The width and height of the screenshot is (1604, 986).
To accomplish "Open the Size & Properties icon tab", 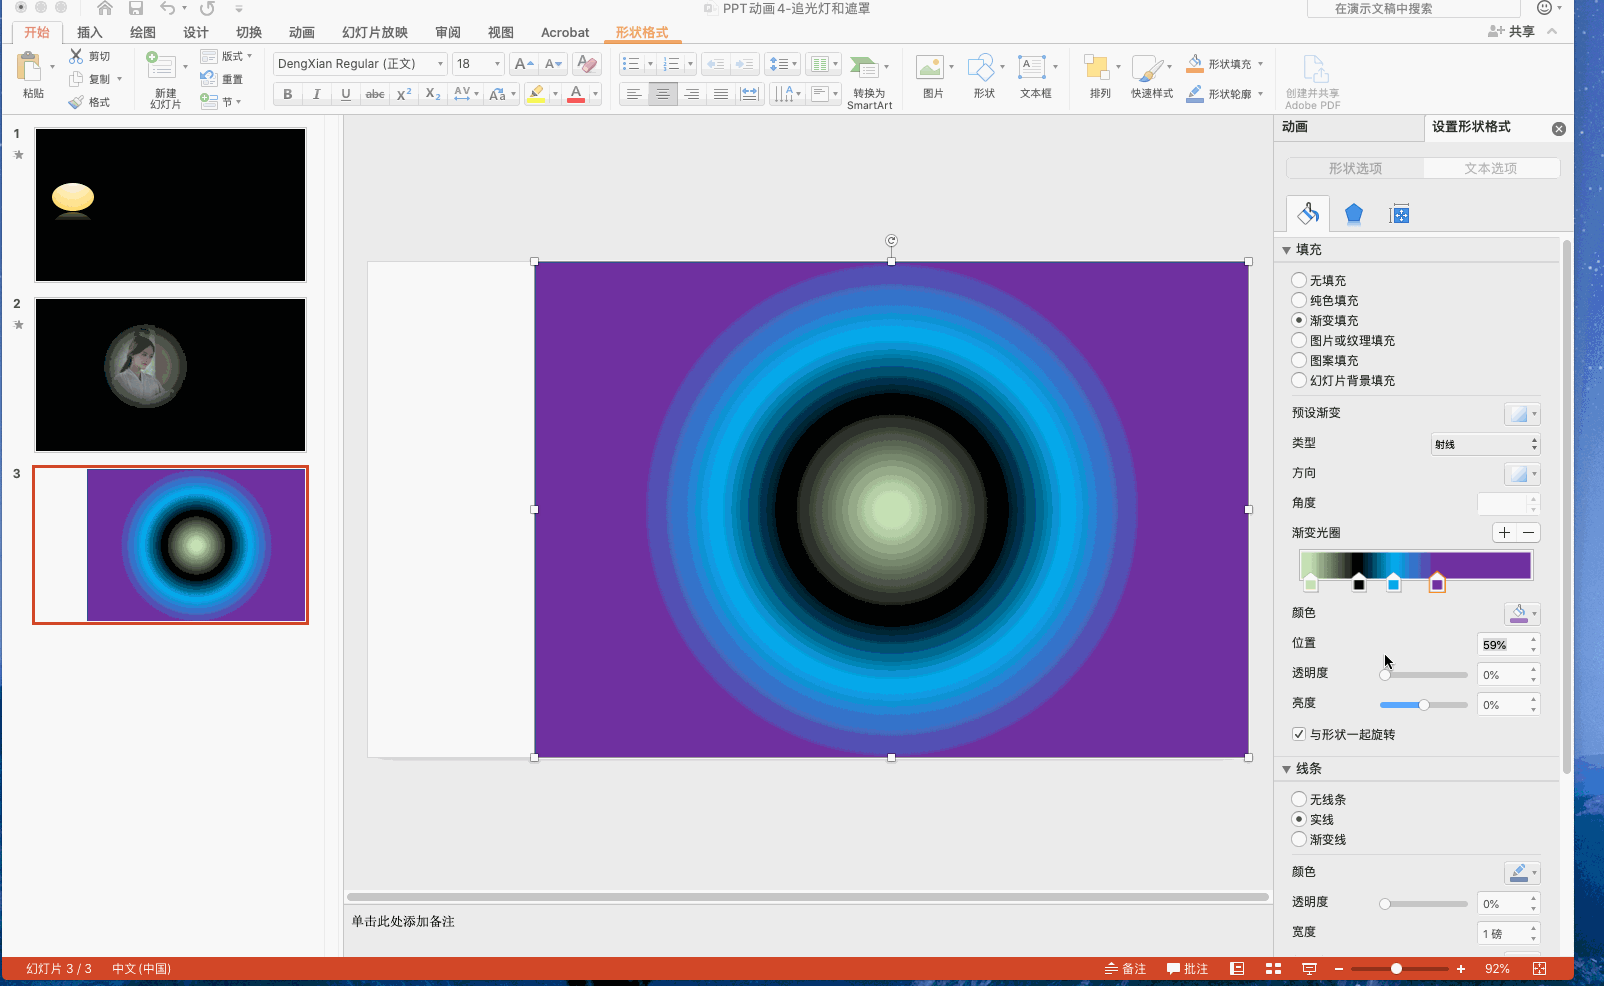I will 1400,214.
